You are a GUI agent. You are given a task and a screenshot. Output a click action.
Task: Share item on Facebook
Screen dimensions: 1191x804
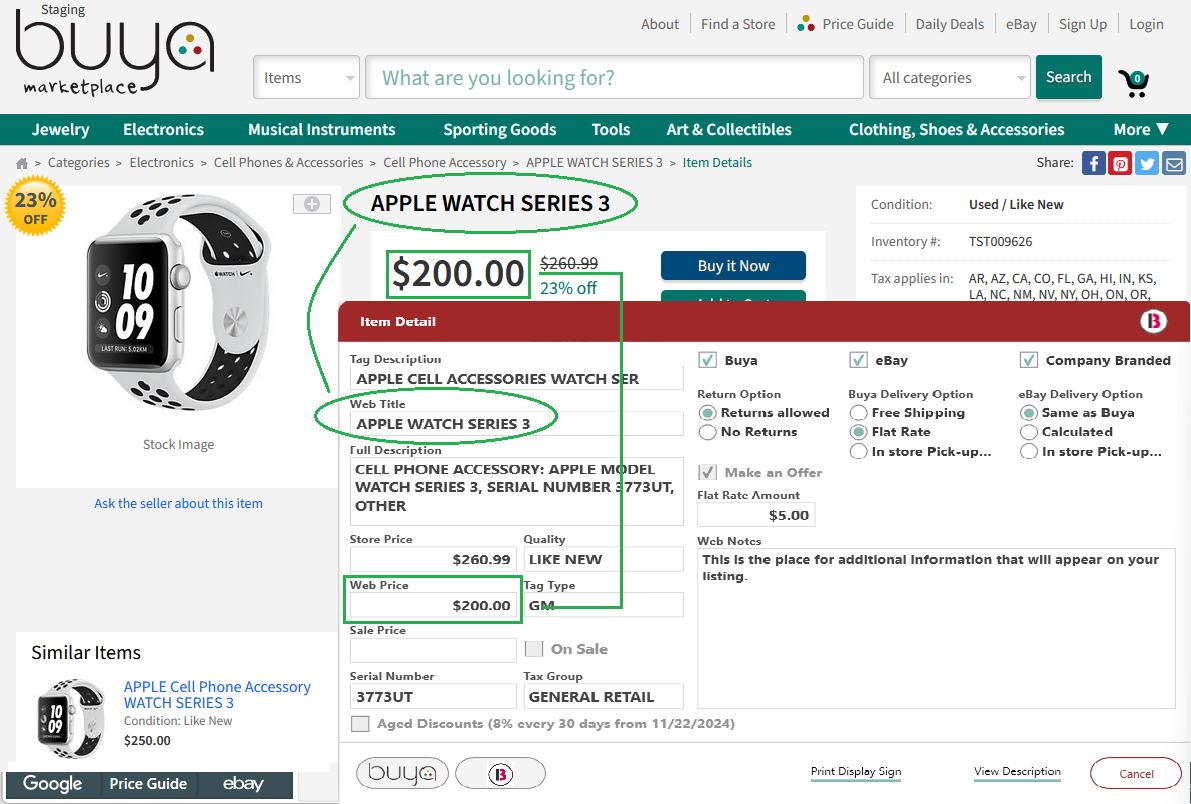click(x=1093, y=163)
